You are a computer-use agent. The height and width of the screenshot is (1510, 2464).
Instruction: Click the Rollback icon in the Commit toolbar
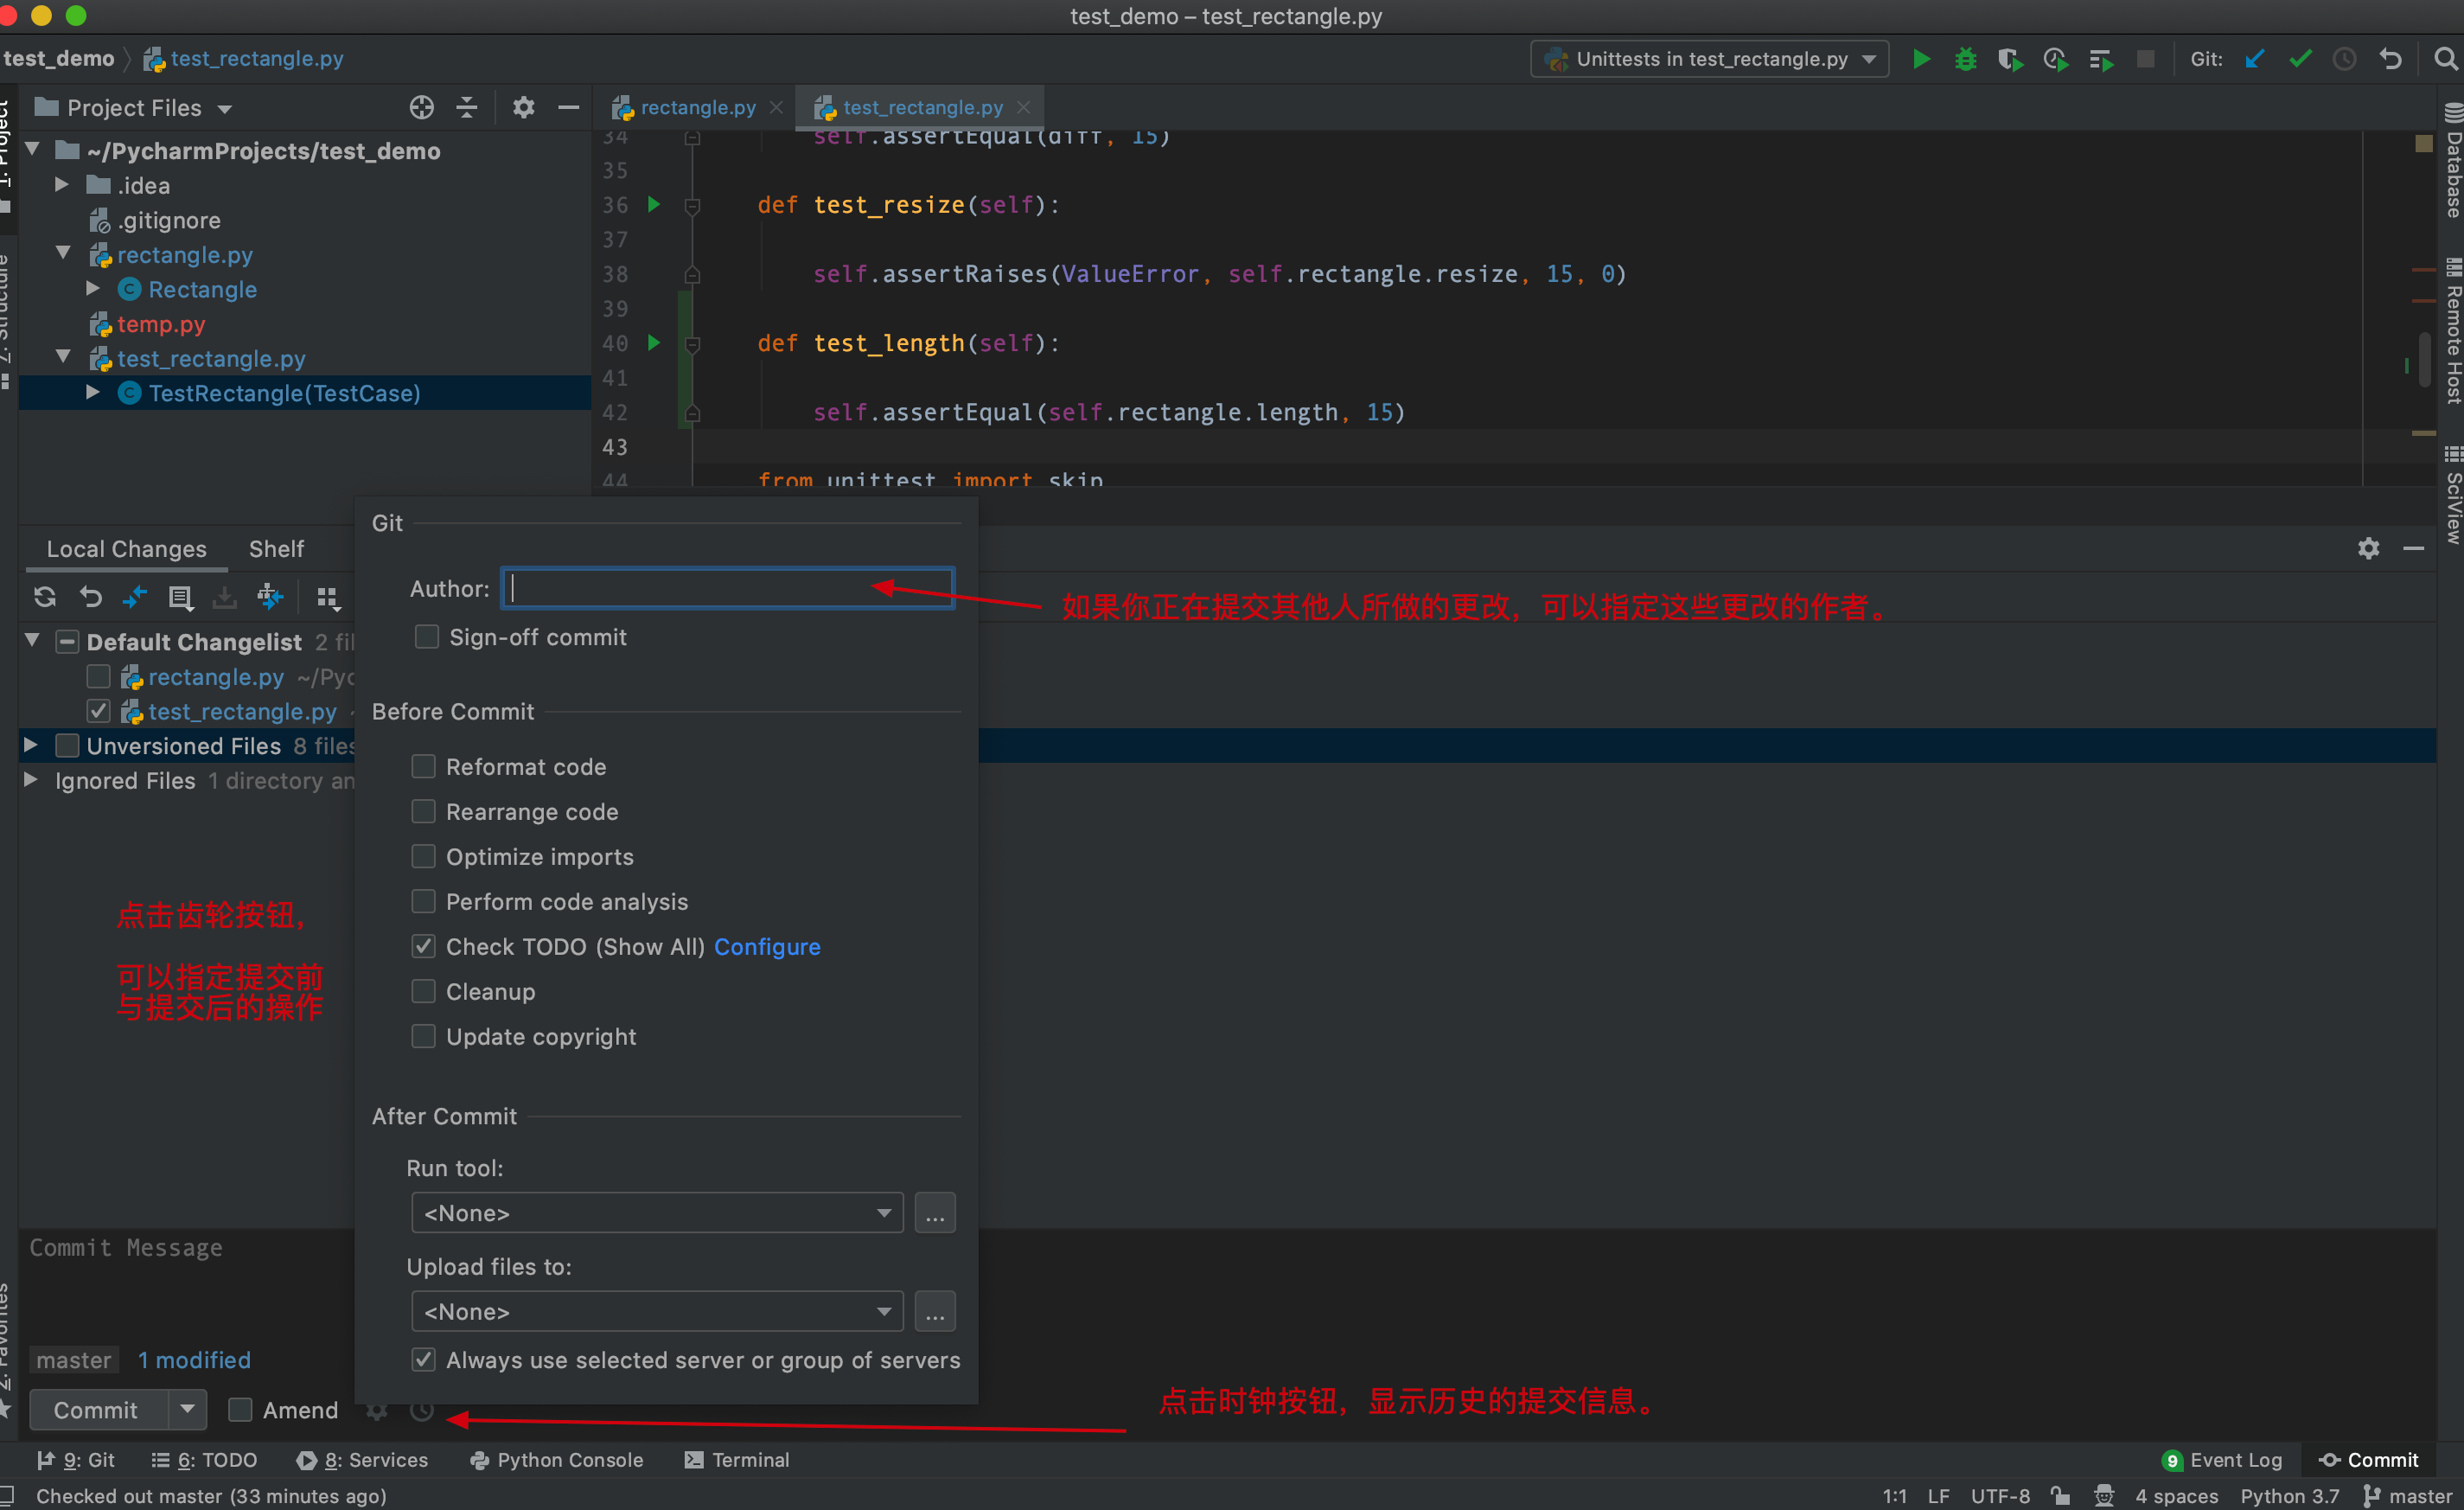click(91, 597)
